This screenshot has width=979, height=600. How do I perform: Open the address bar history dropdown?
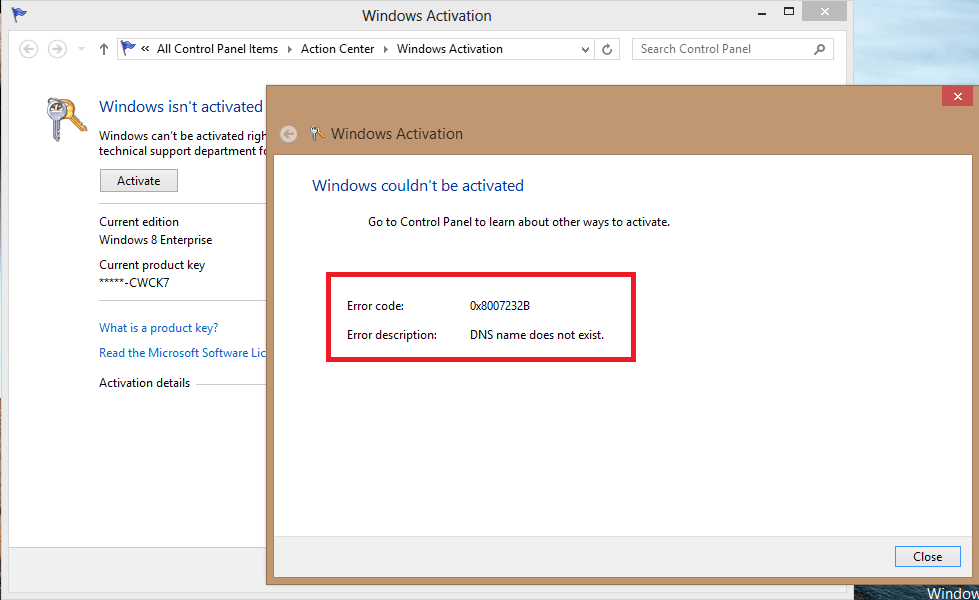coord(585,49)
